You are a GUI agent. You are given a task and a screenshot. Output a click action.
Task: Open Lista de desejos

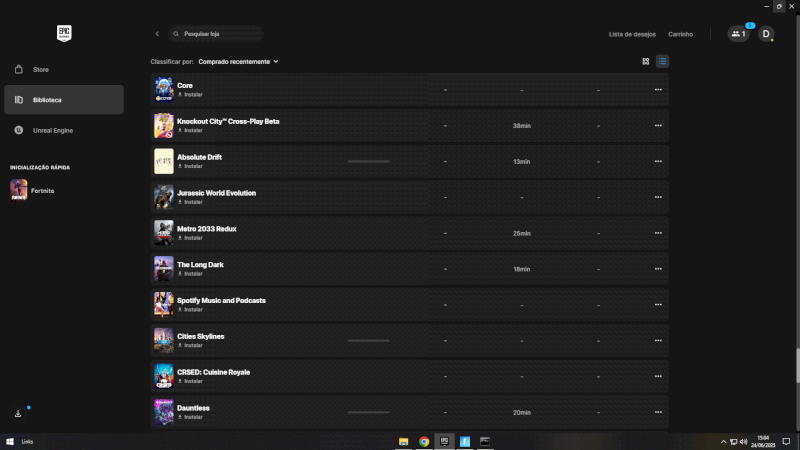pyautogui.click(x=632, y=34)
